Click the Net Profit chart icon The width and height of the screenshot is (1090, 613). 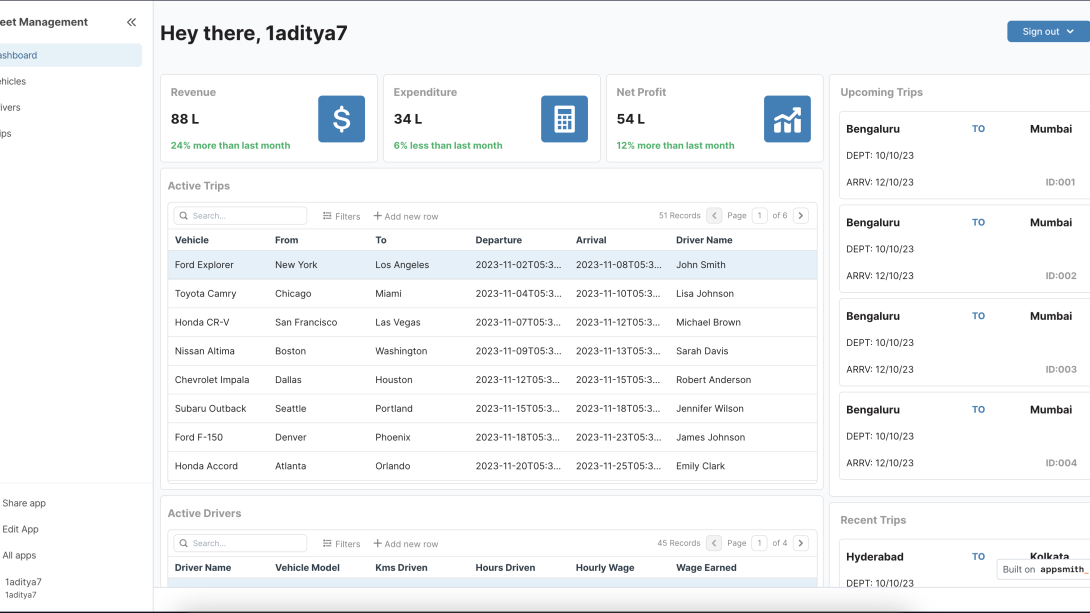tap(787, 119)
